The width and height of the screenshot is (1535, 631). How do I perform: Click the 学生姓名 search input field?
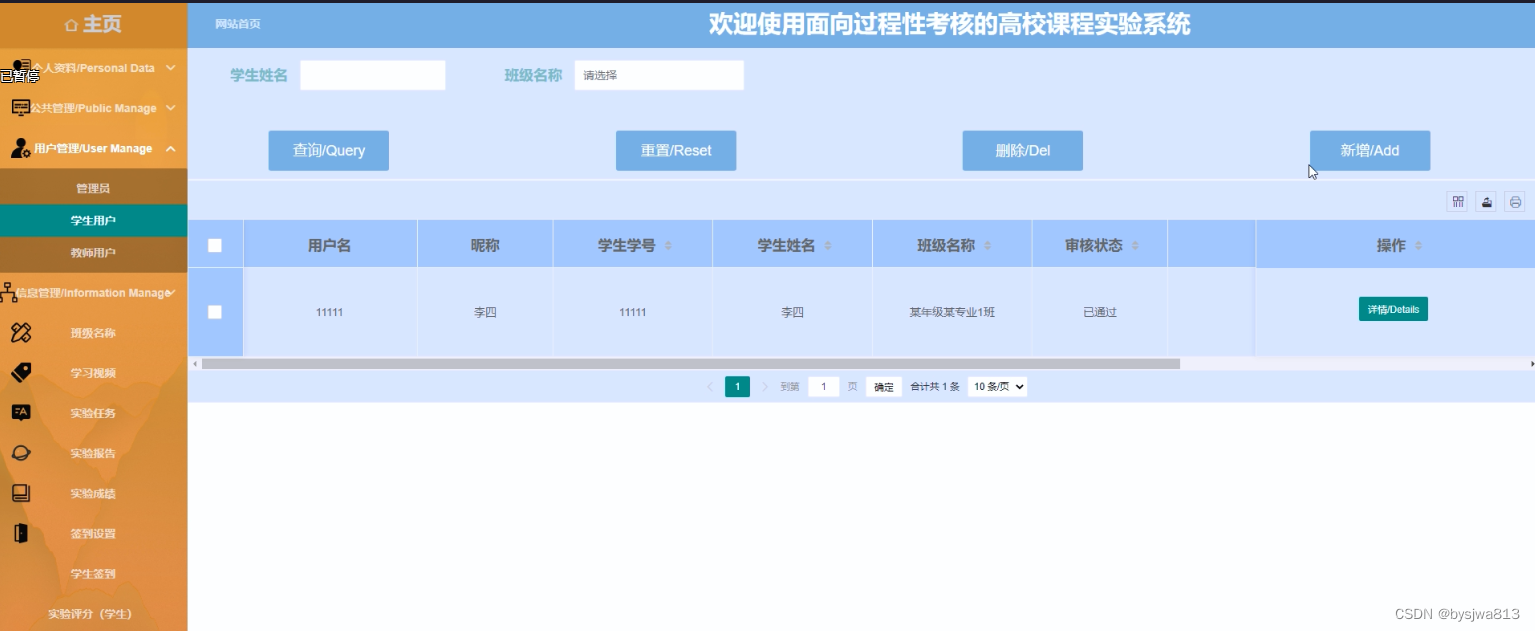pyautogui.click(x=373, y=75)
